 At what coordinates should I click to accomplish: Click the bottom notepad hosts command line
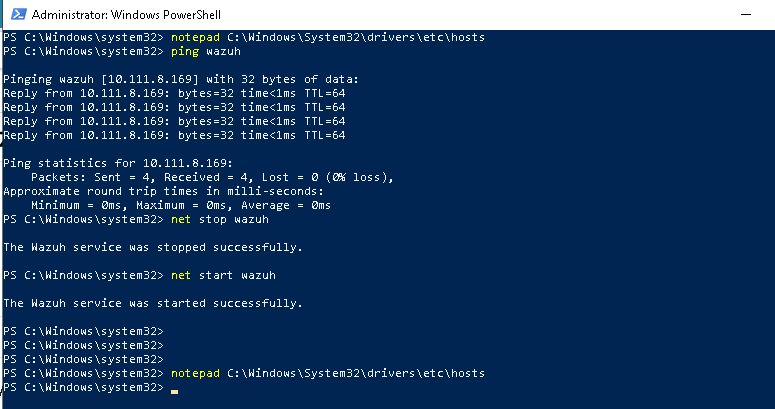click(244, 373)
